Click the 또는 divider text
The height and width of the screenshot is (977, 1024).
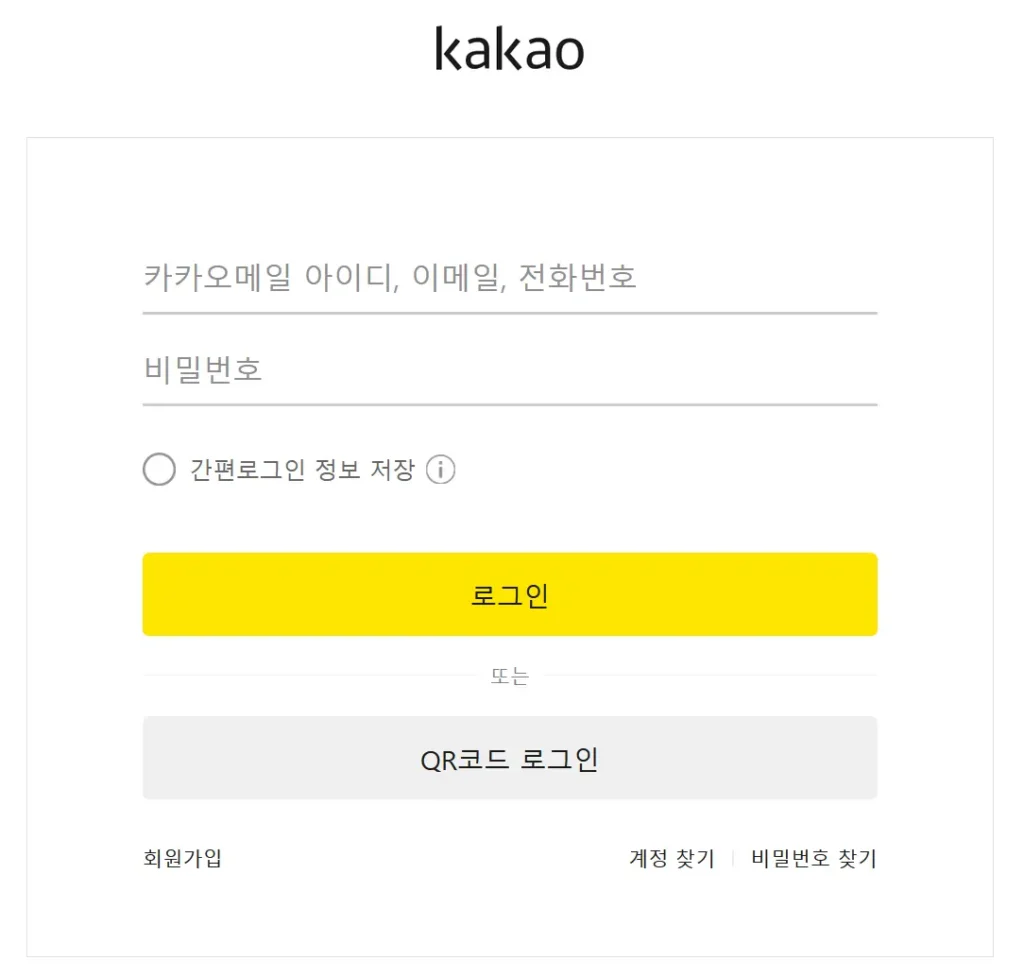pos(511,676)
